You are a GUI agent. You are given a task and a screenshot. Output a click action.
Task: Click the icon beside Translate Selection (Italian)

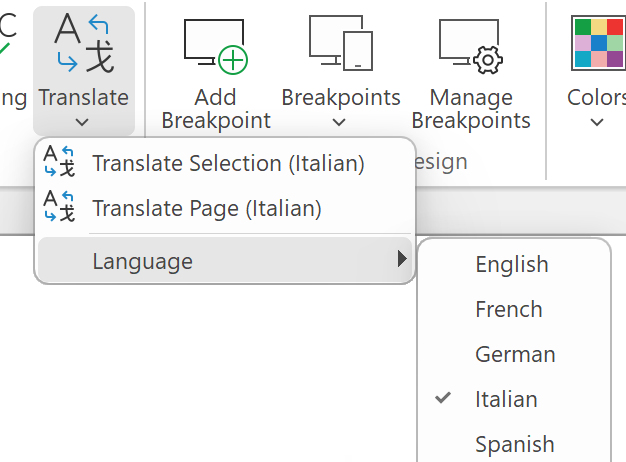60,163
